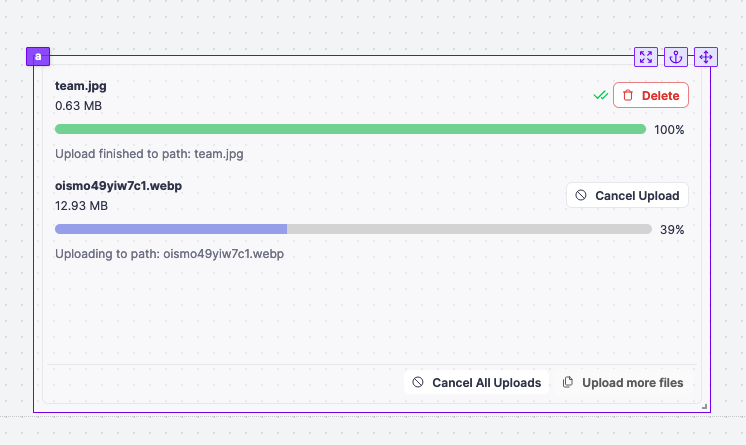Click the team.jpg file name
This screenshot has height=445, width=746.
tap(81, 86)
